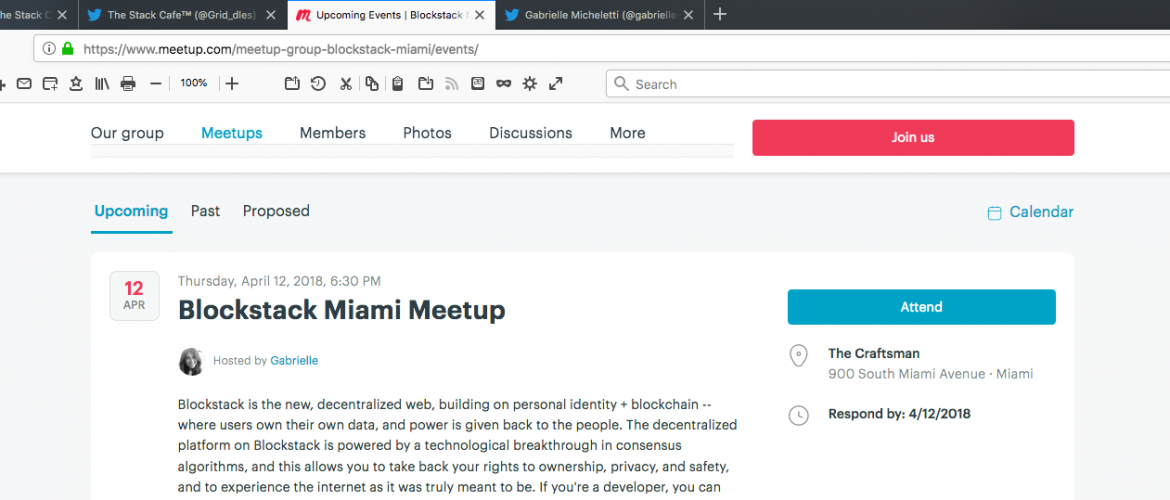This screenshot has height=500, width=1170.
Task: Click the red Join us button
Action: [x=913, y=138]
